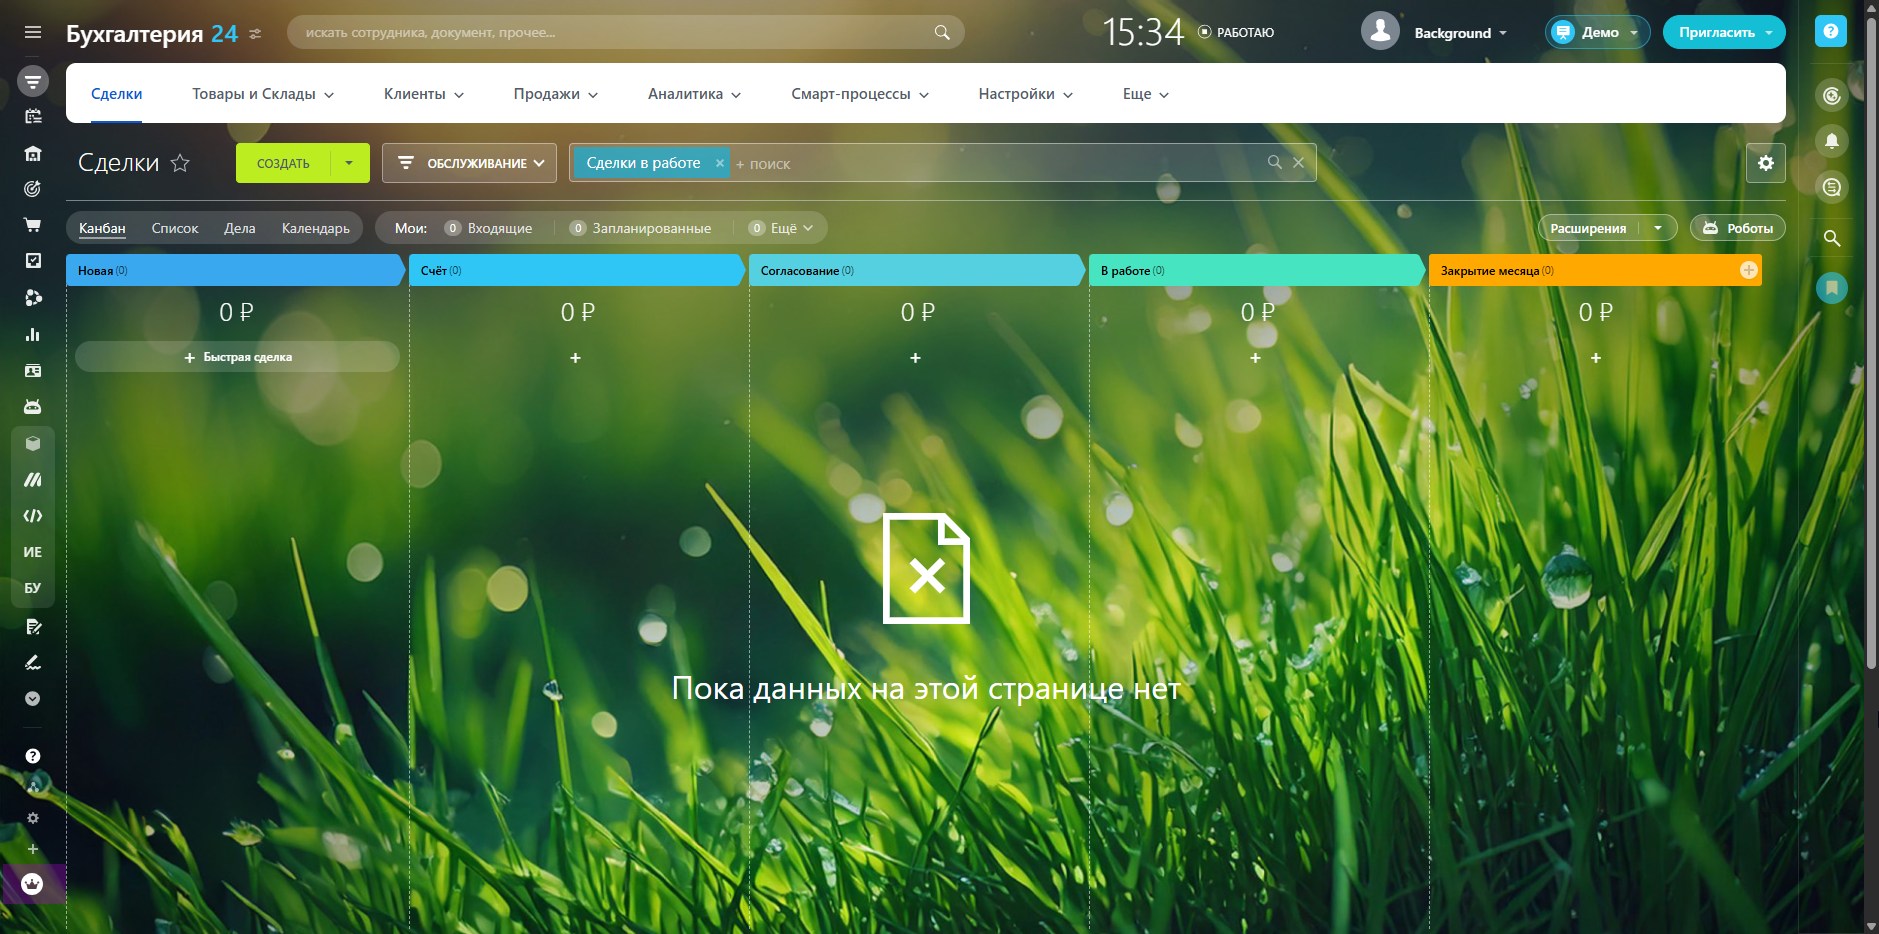Open the checkmark tasks icon in sidebar
This screenshot has width=1879, height=934.
[33, 261]
